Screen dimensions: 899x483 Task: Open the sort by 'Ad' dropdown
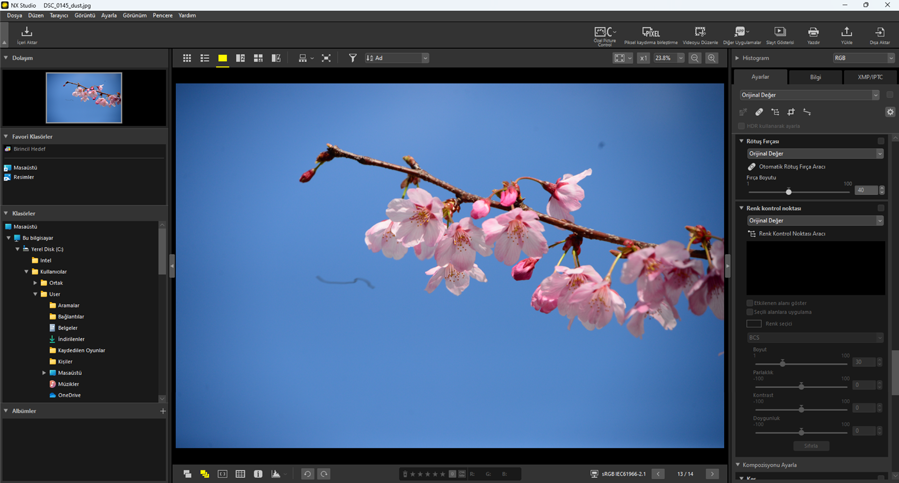(397, 59)
